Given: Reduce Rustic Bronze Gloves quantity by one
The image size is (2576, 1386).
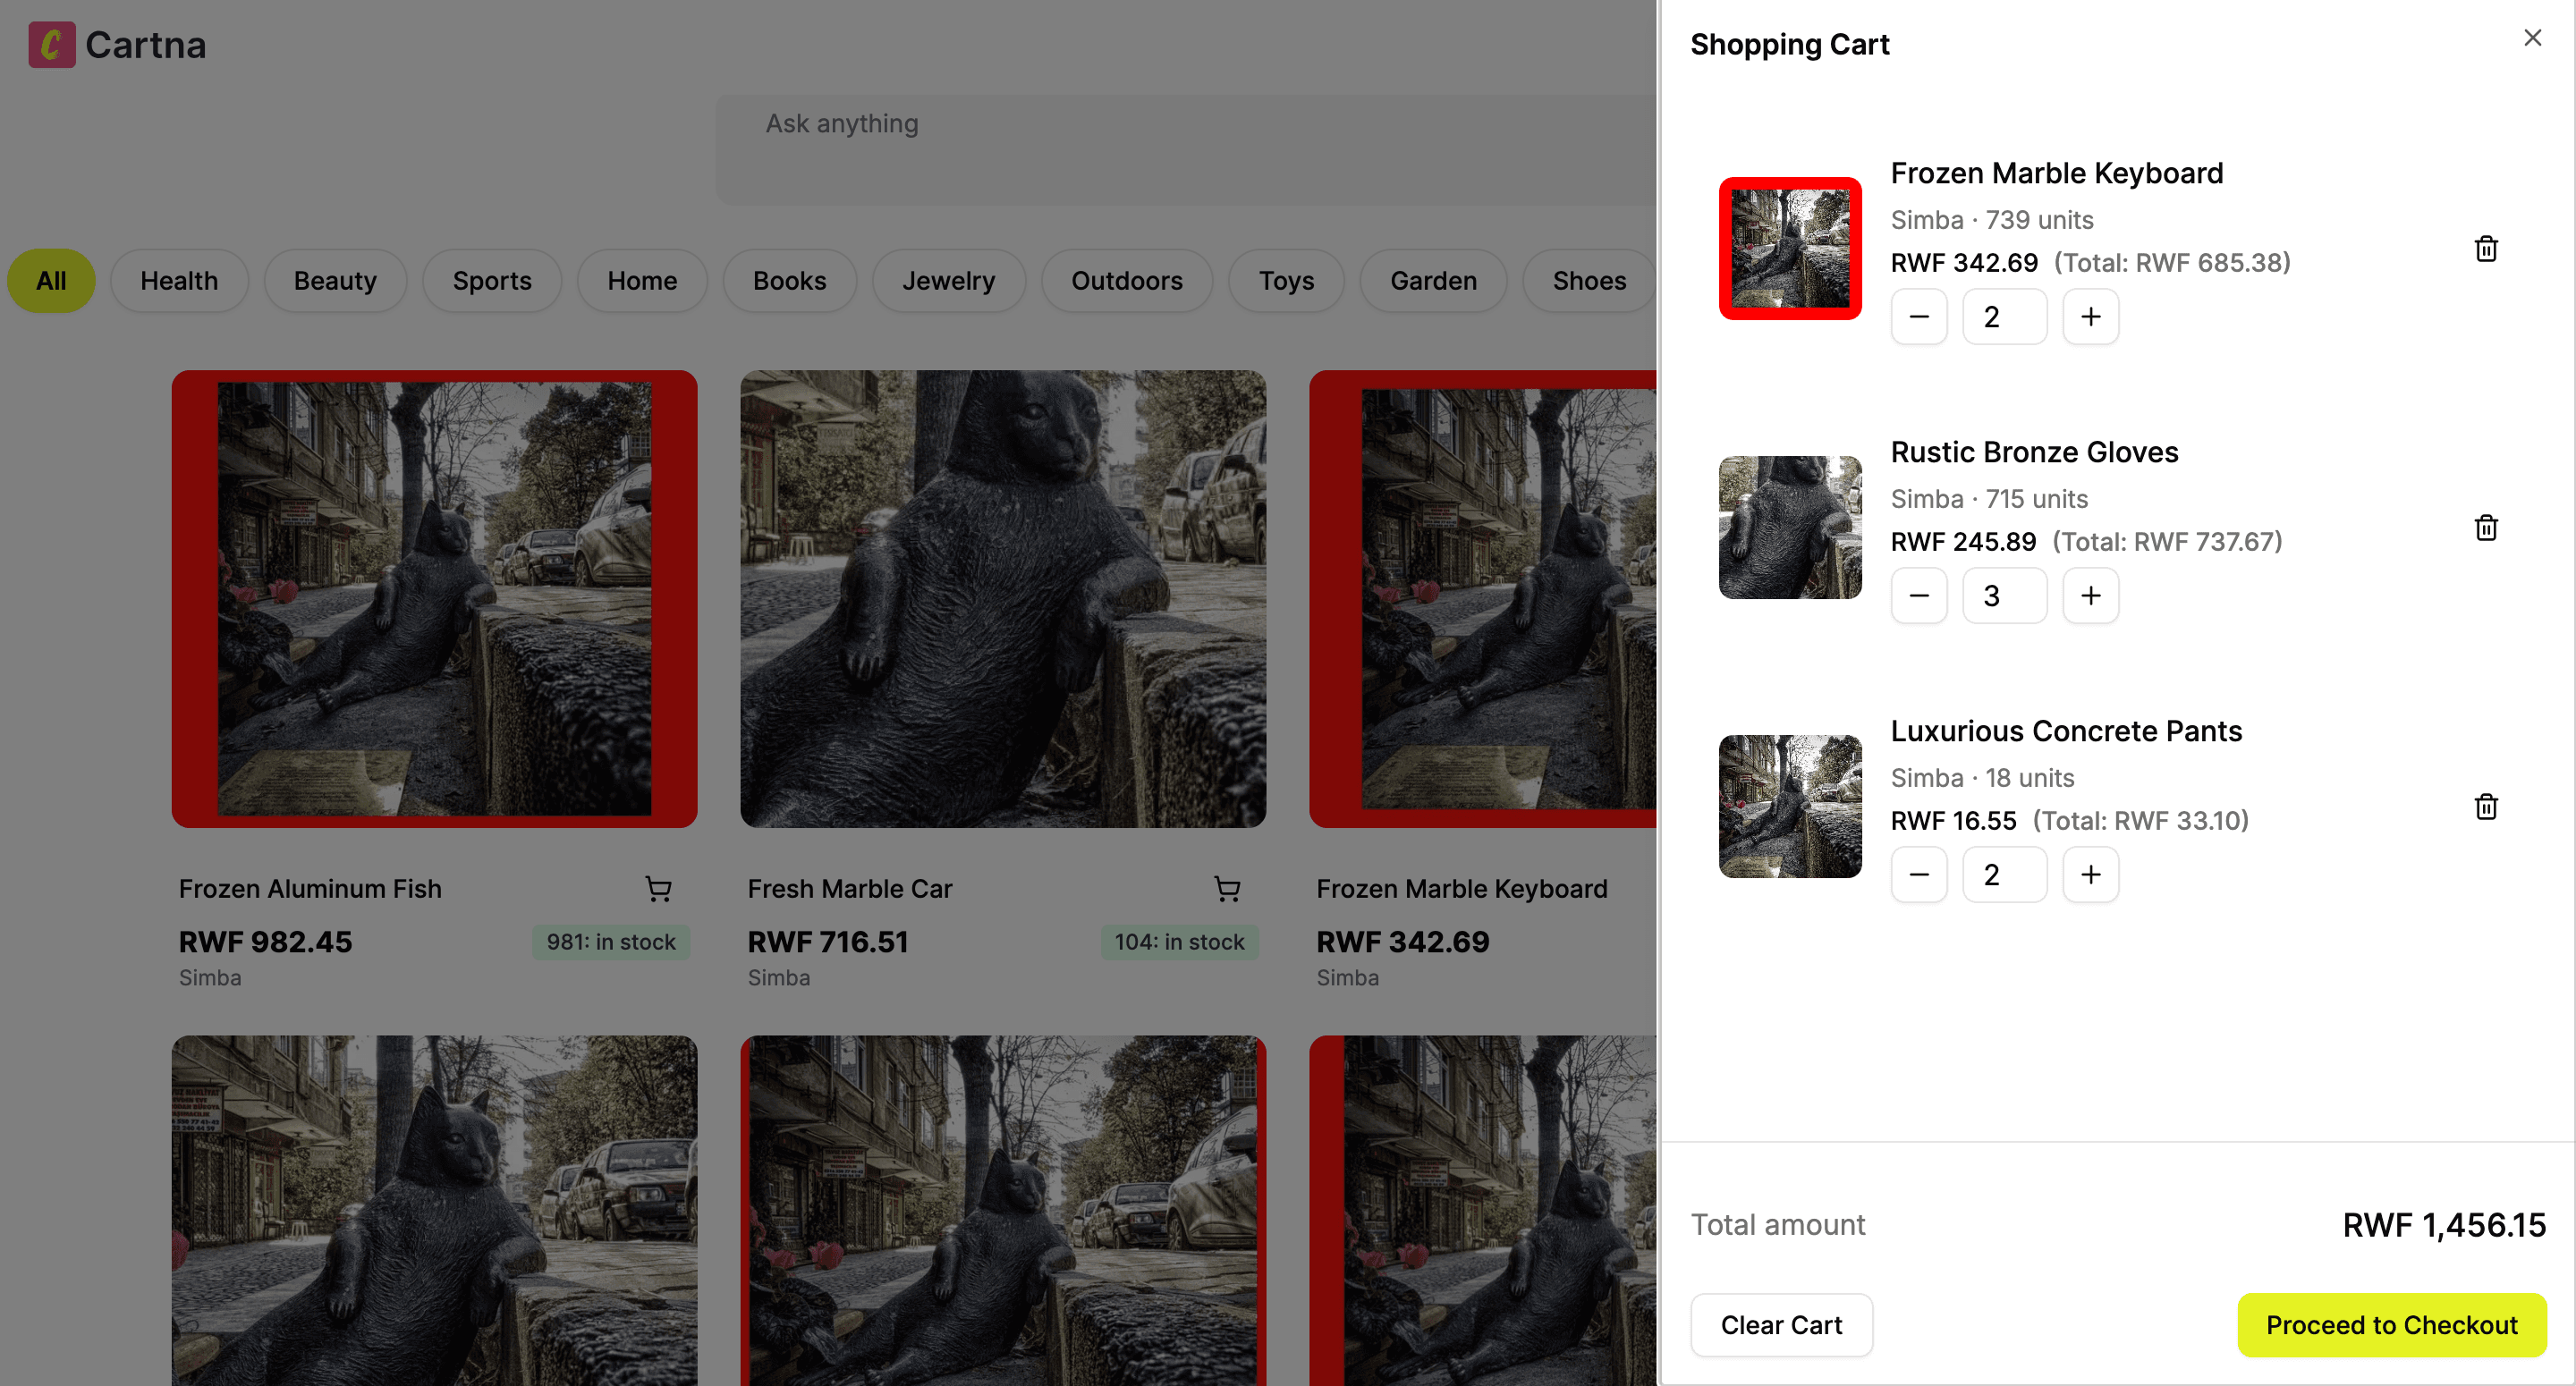Looking at the screenshot, I should [1918, 596].
